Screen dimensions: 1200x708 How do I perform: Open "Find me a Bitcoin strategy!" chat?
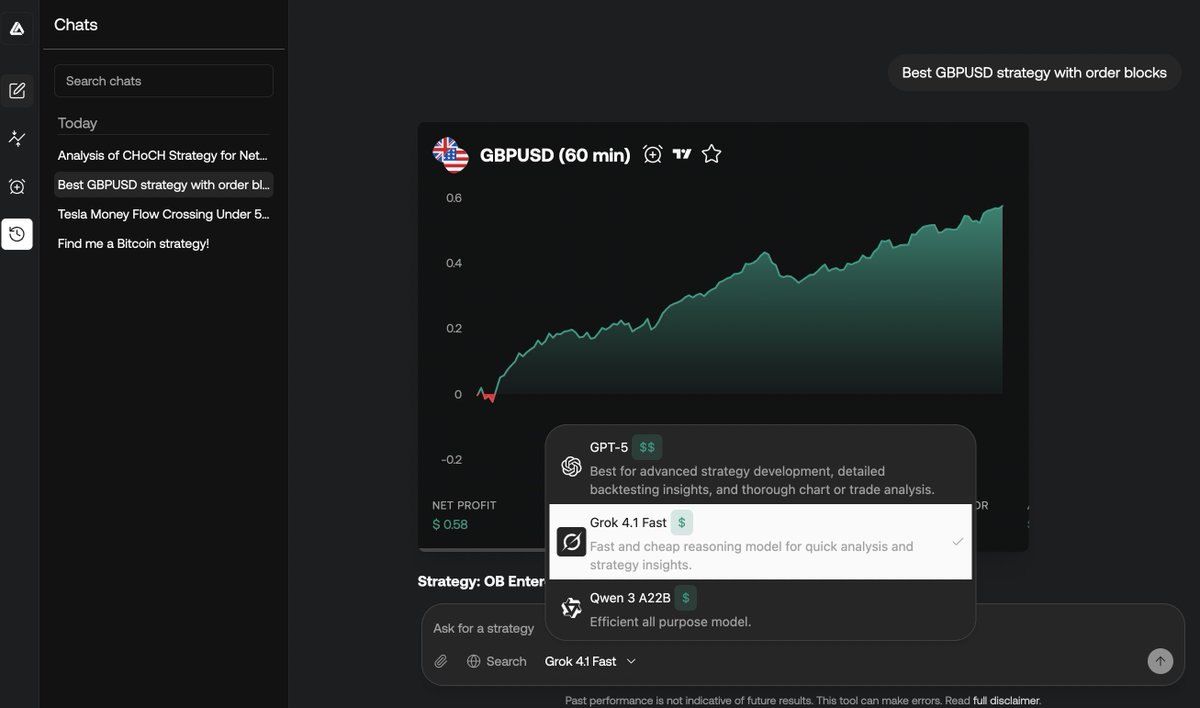click(x=134, y=243)
